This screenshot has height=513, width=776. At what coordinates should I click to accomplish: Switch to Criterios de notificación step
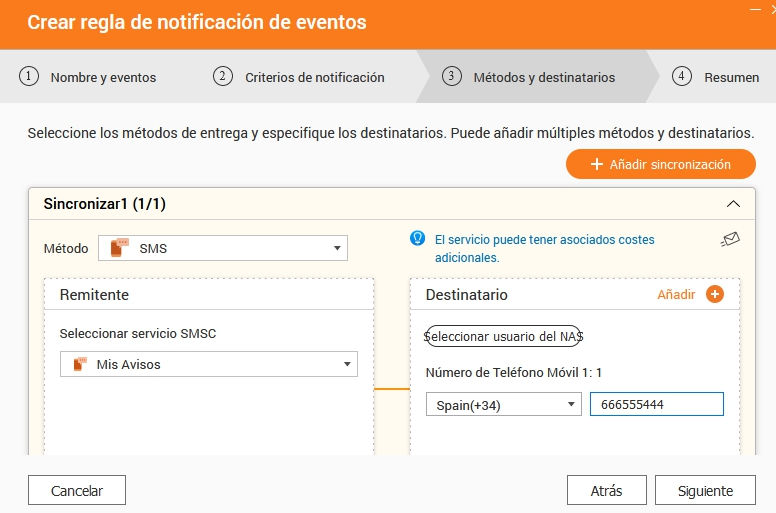301,77
